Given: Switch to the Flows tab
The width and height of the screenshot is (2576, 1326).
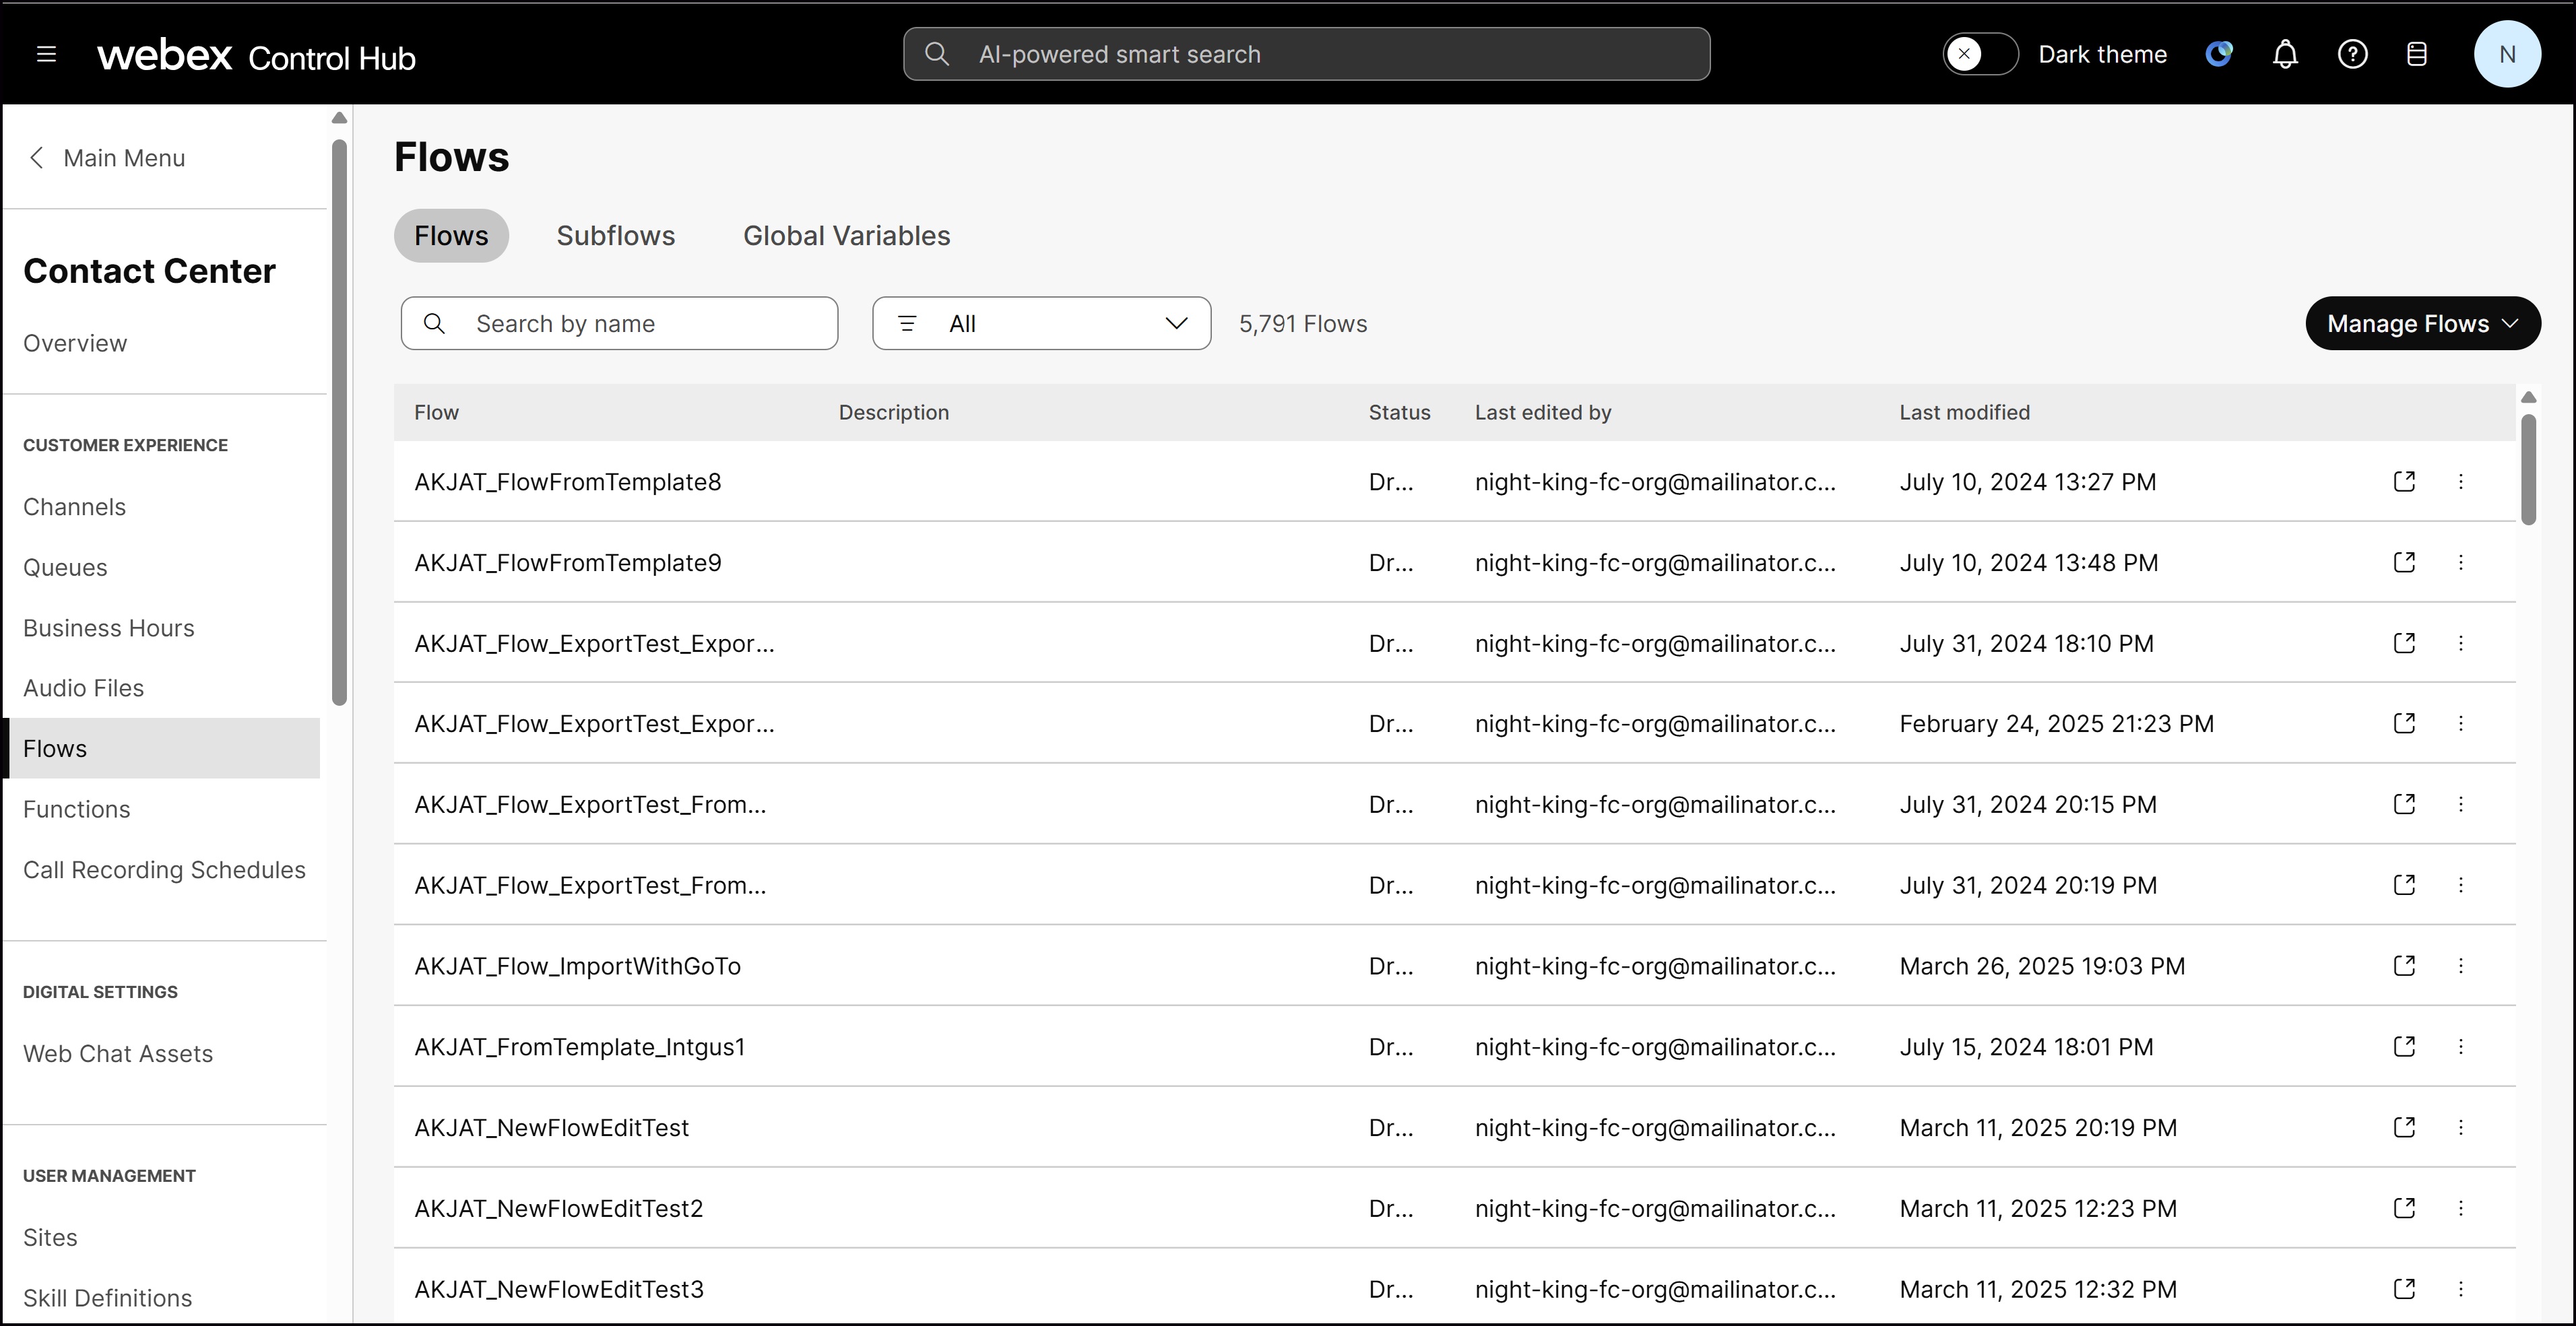Looking at the screenshot, I should pyautogui.click(x=451, y=236).
